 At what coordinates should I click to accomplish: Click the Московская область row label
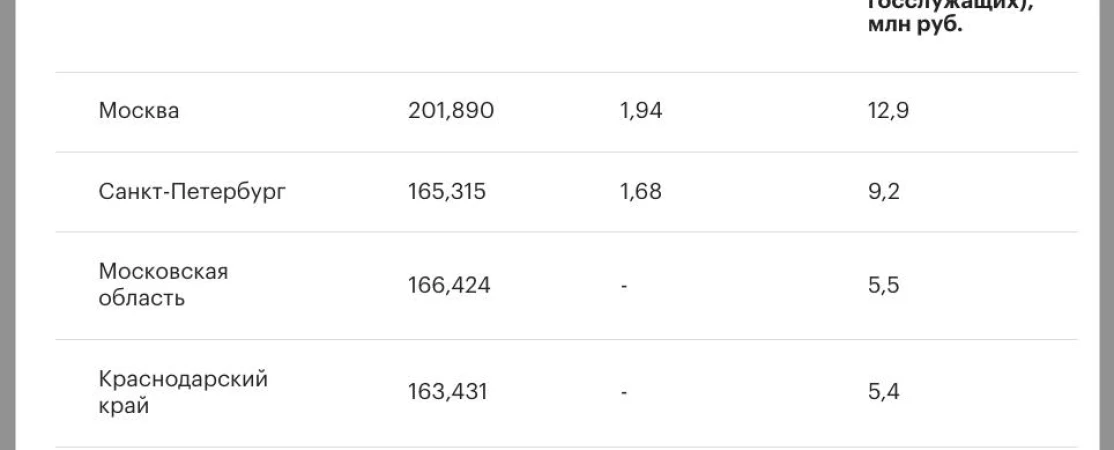point(163,285)
